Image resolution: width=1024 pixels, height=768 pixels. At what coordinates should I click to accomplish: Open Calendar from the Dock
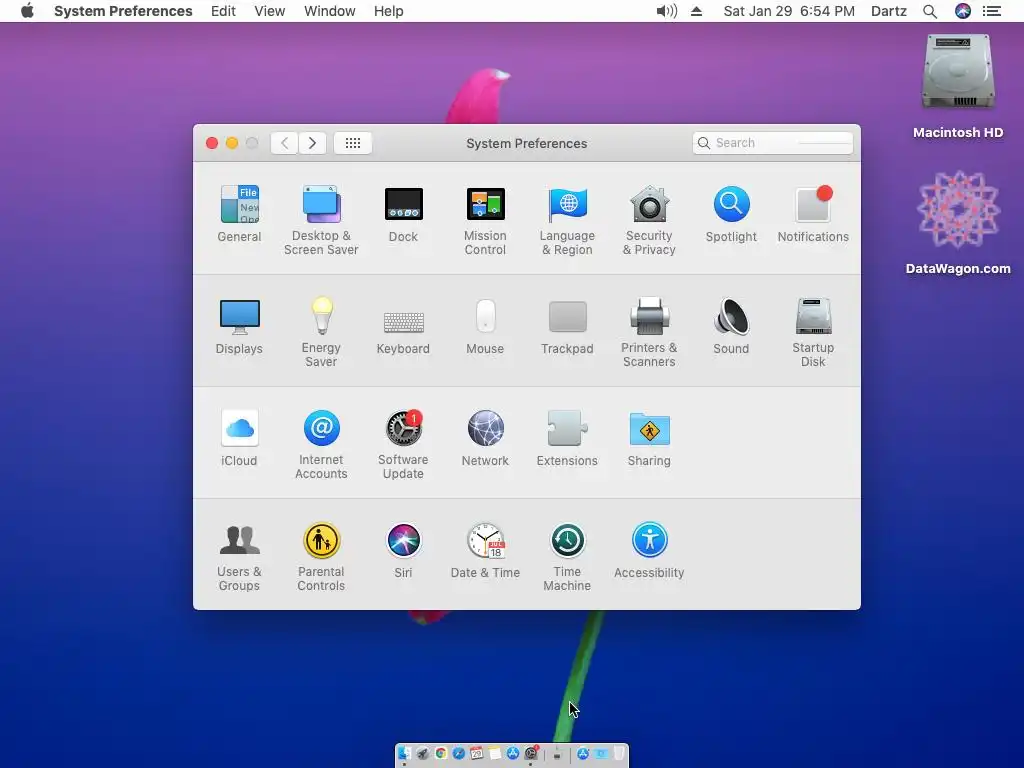coord(476,754)
